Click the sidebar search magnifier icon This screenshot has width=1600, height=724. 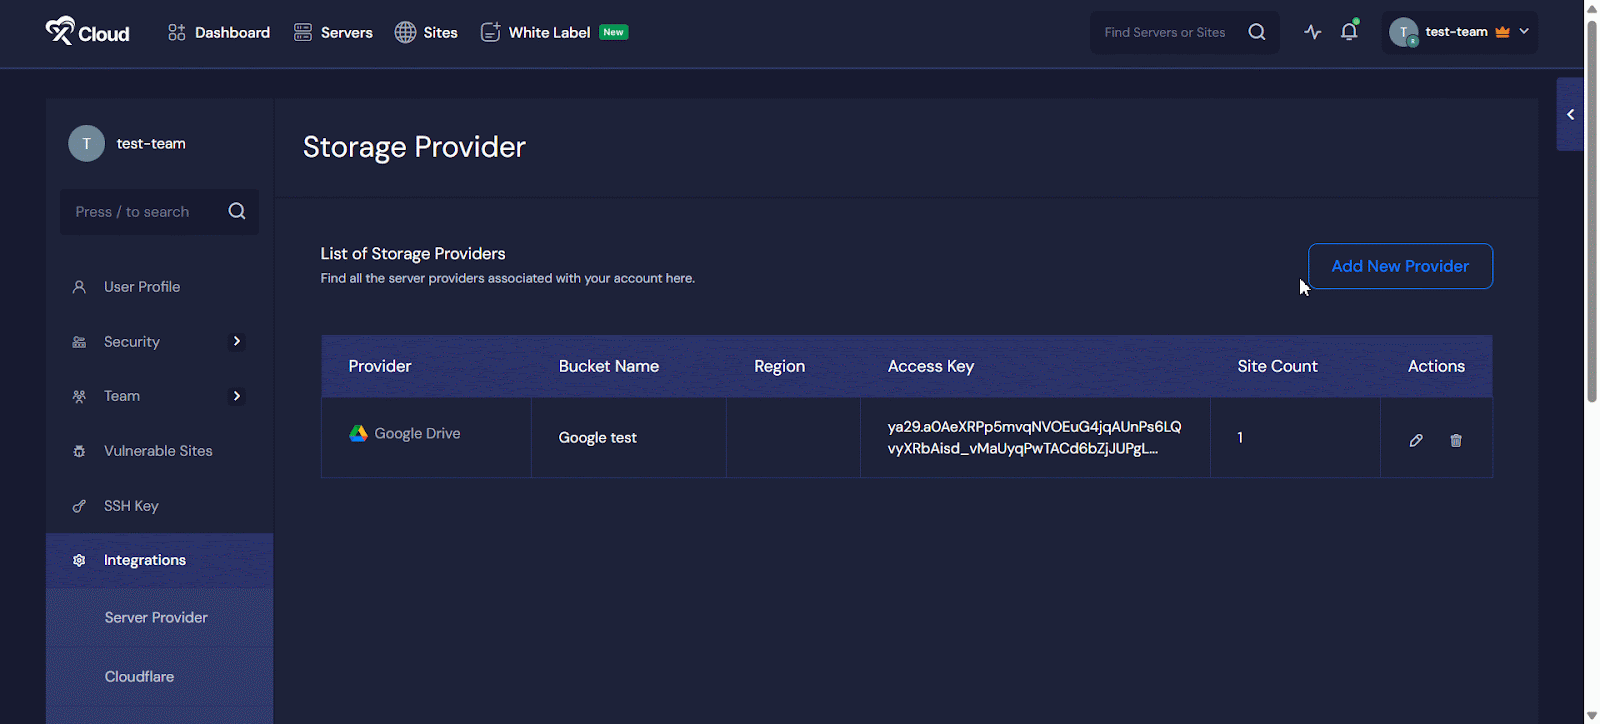[x=237, y=211]
